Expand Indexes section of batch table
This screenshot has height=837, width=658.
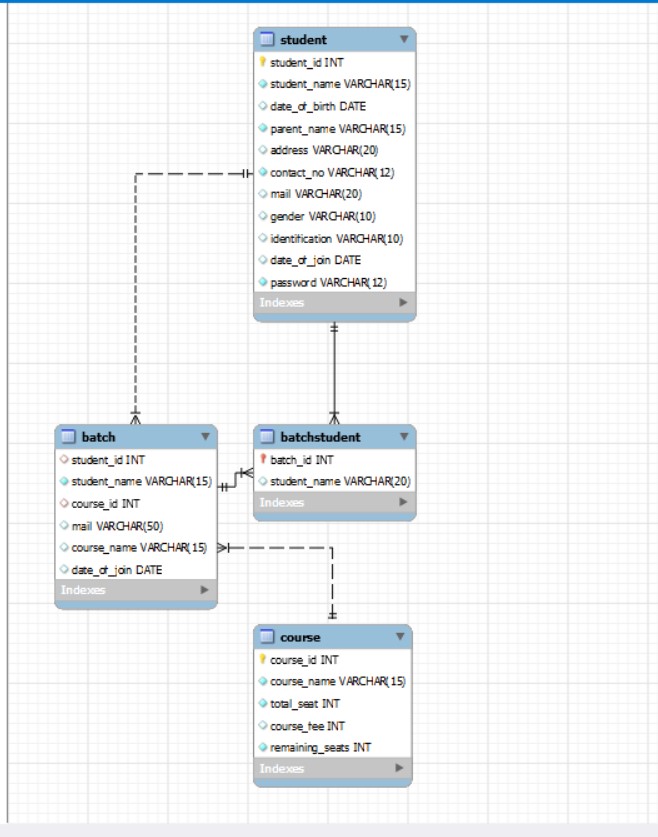point(204,590)
